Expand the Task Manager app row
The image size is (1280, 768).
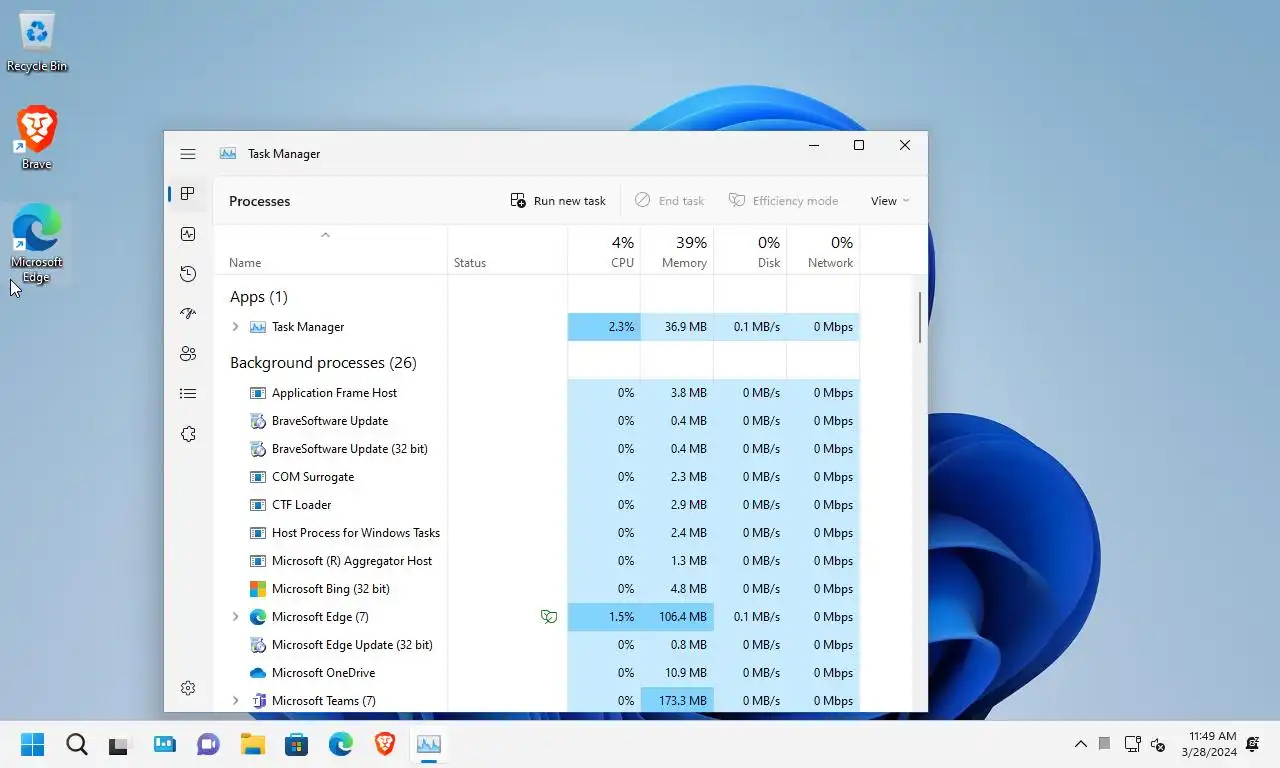236,327
